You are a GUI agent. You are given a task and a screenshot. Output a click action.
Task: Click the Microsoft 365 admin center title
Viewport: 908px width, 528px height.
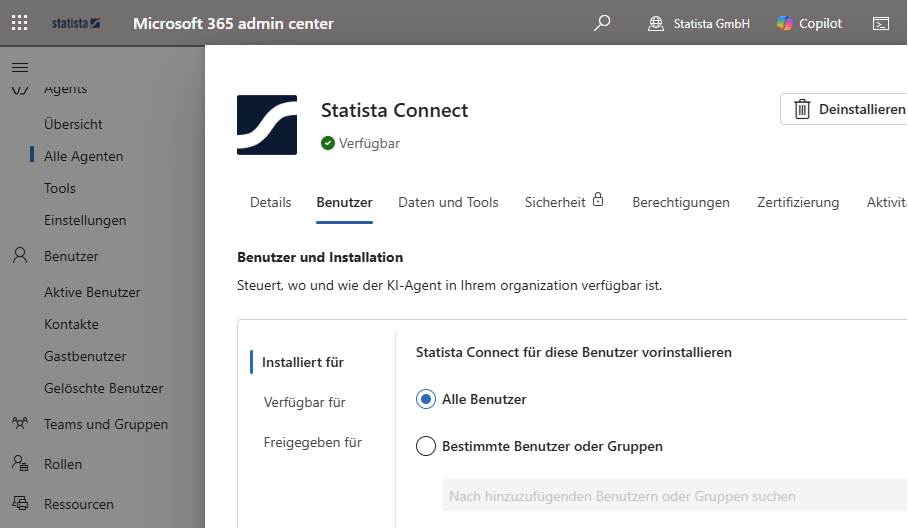pyautogui.click(x=233, y=23)
